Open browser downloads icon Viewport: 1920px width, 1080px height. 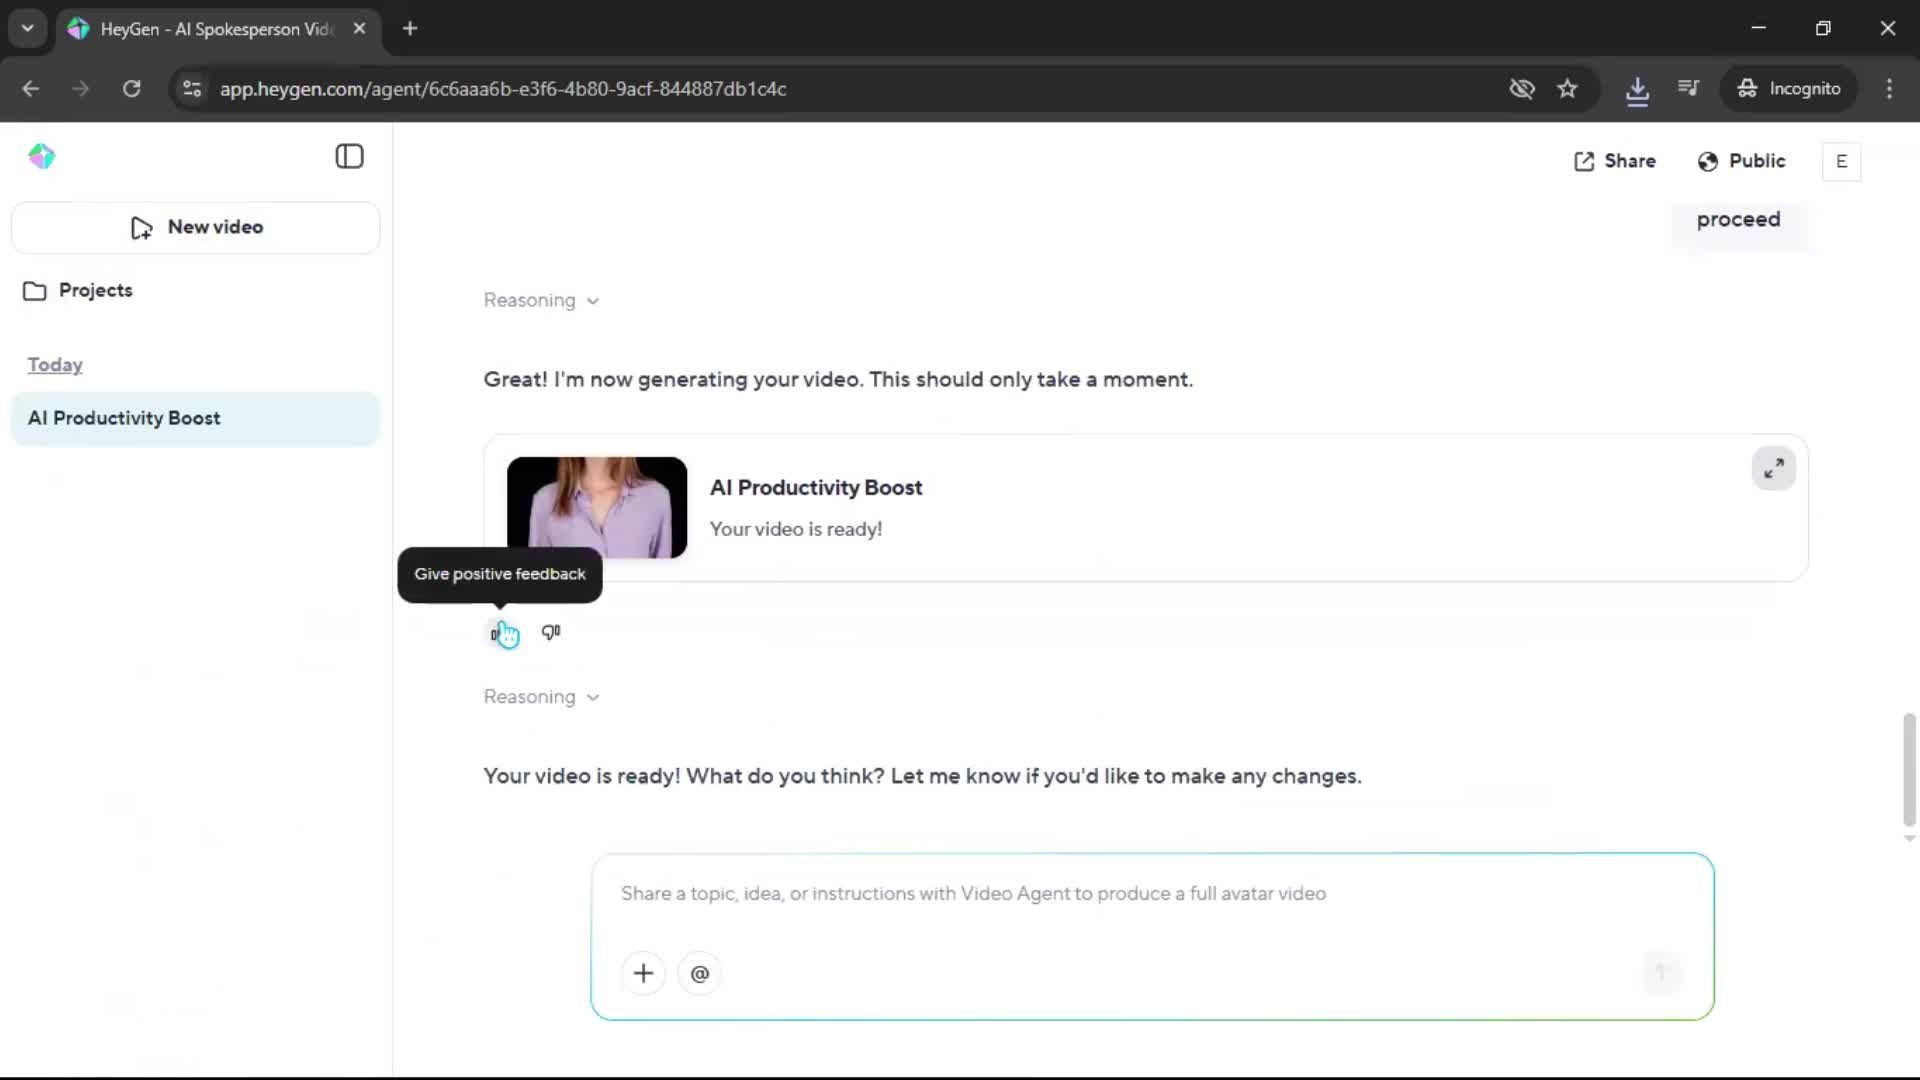click(x=1637, y=89)
